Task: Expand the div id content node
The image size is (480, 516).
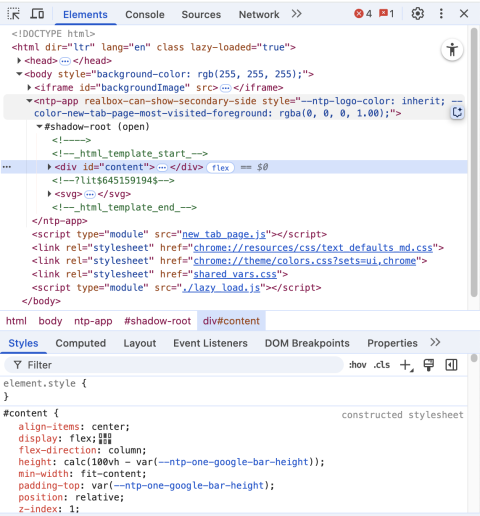Action: coord(49,167)
